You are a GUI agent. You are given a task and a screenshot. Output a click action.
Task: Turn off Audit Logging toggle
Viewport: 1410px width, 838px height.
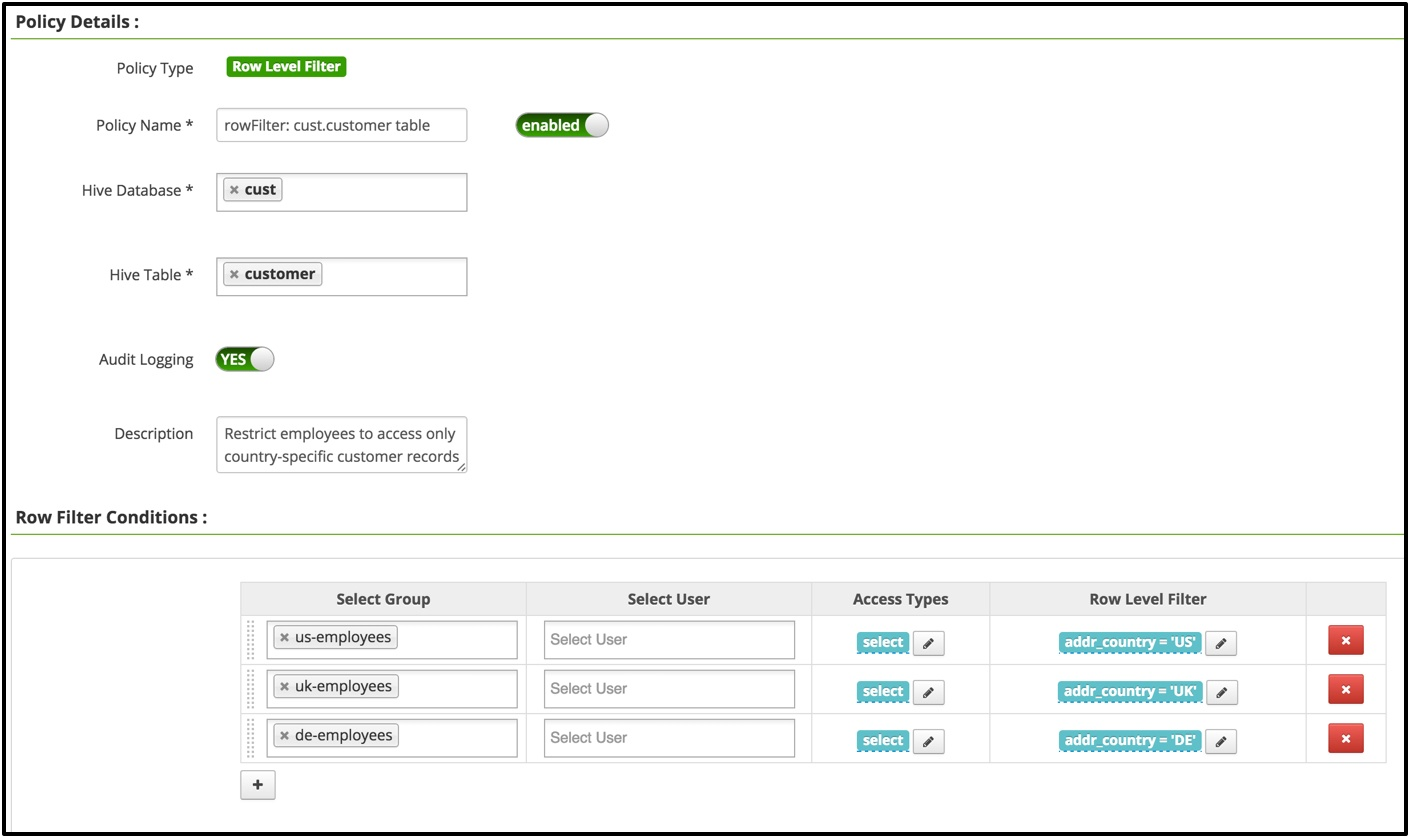[x=244, y=359]
